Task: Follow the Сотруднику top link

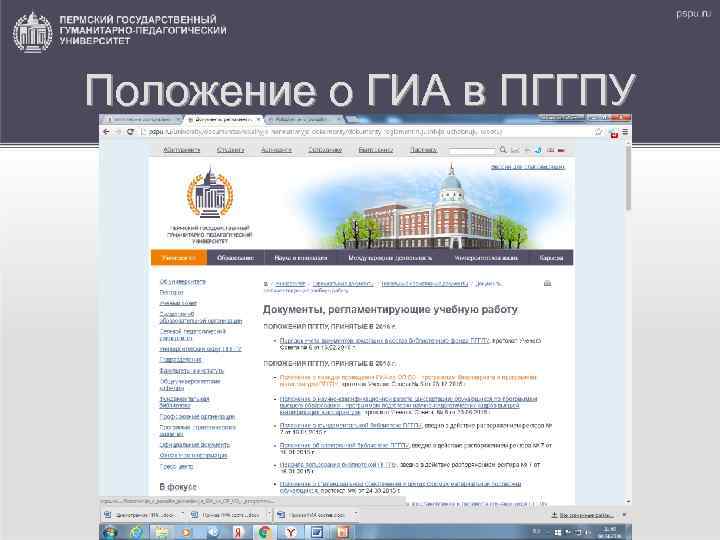Action: point(325,150)
